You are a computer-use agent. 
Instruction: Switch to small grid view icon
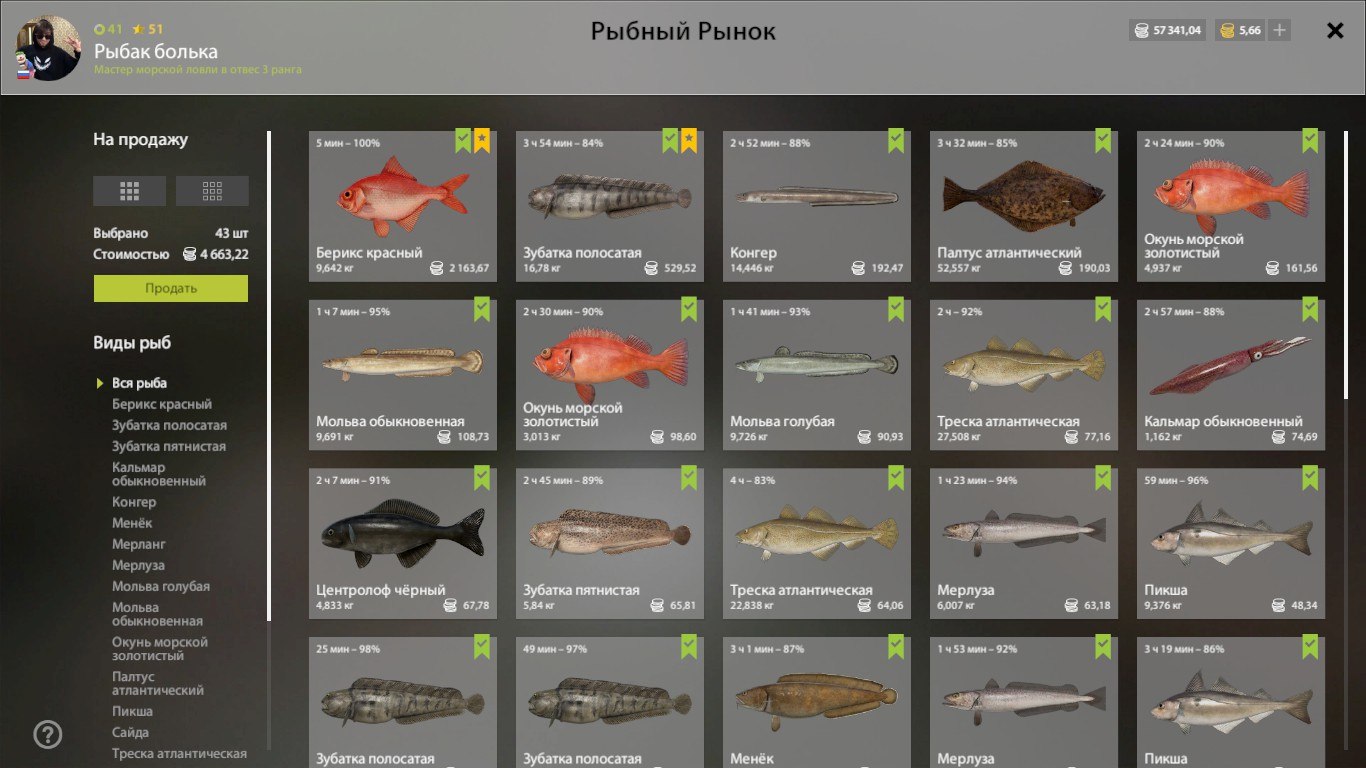(x=212, y=190)
